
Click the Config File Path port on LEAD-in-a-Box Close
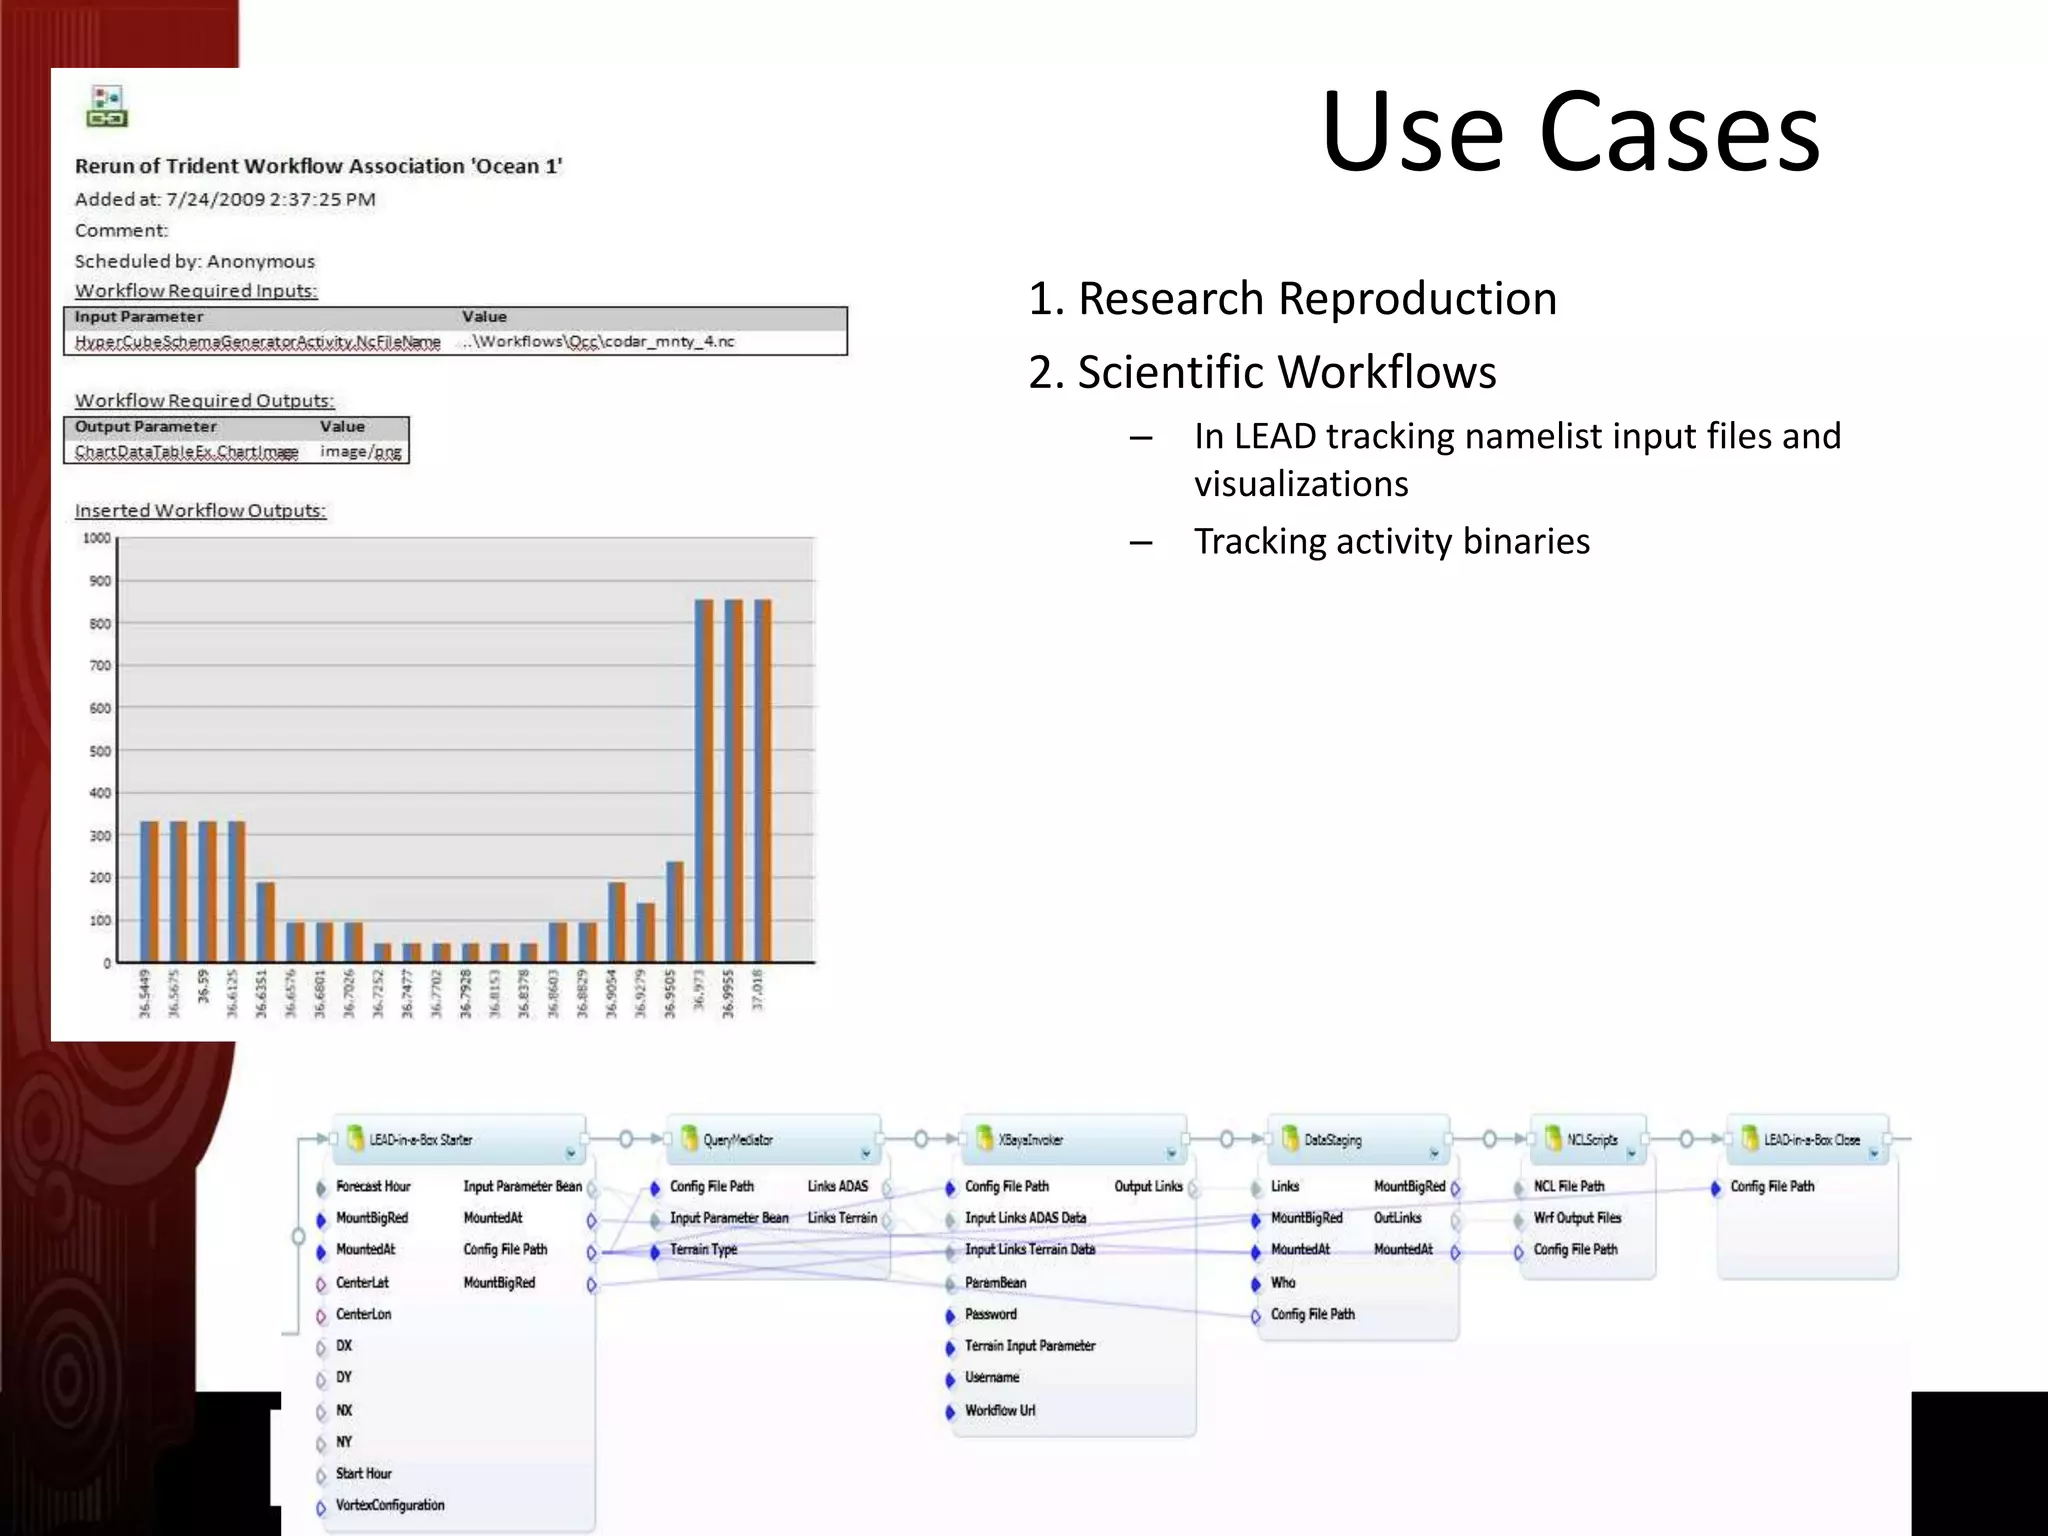(1716, 1188)
